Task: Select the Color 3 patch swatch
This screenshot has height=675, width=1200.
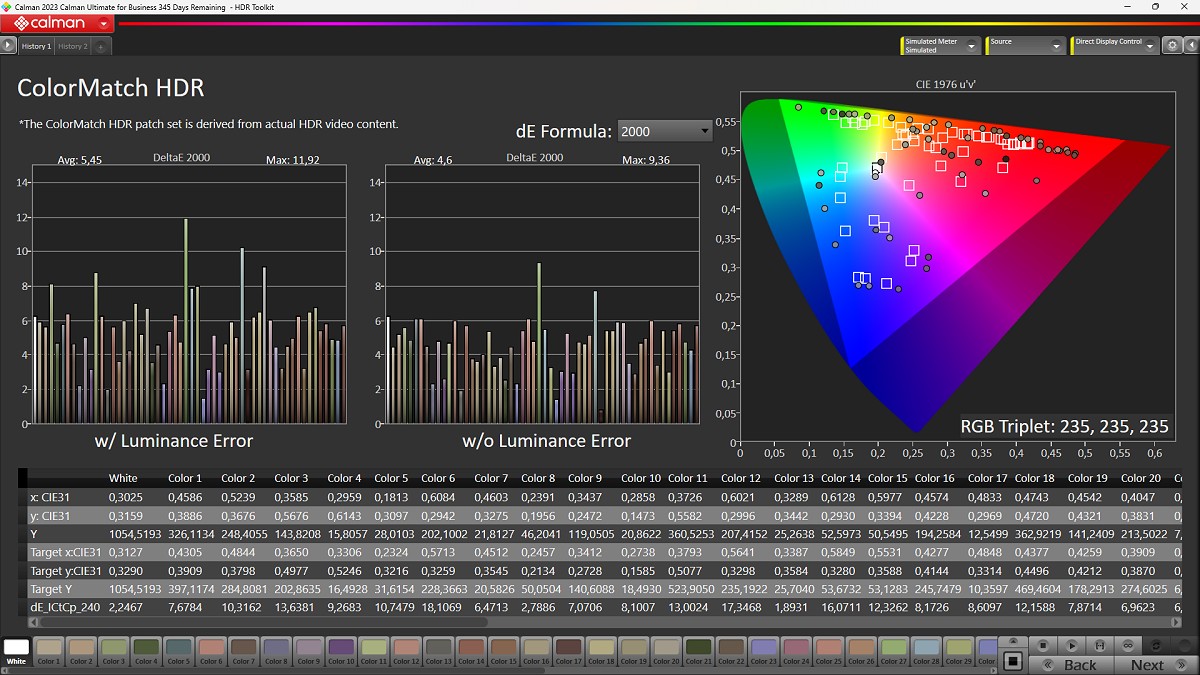Action: 114,650
